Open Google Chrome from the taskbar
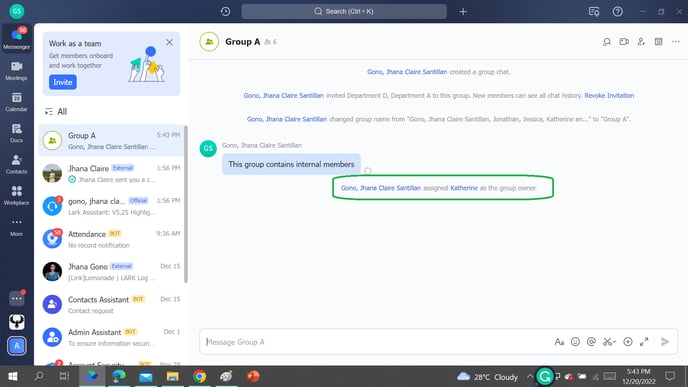Screen dimensions: 688x387 coord(200,376)
